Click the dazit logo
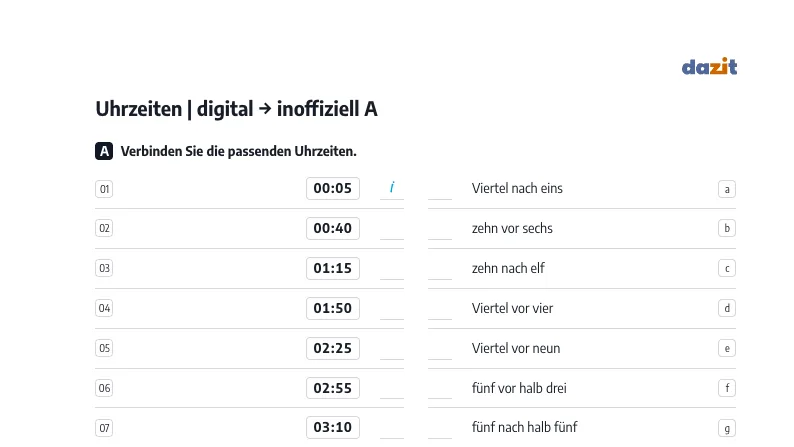The image size is (794, 447). pyautogui.click(x=709, y=66)
